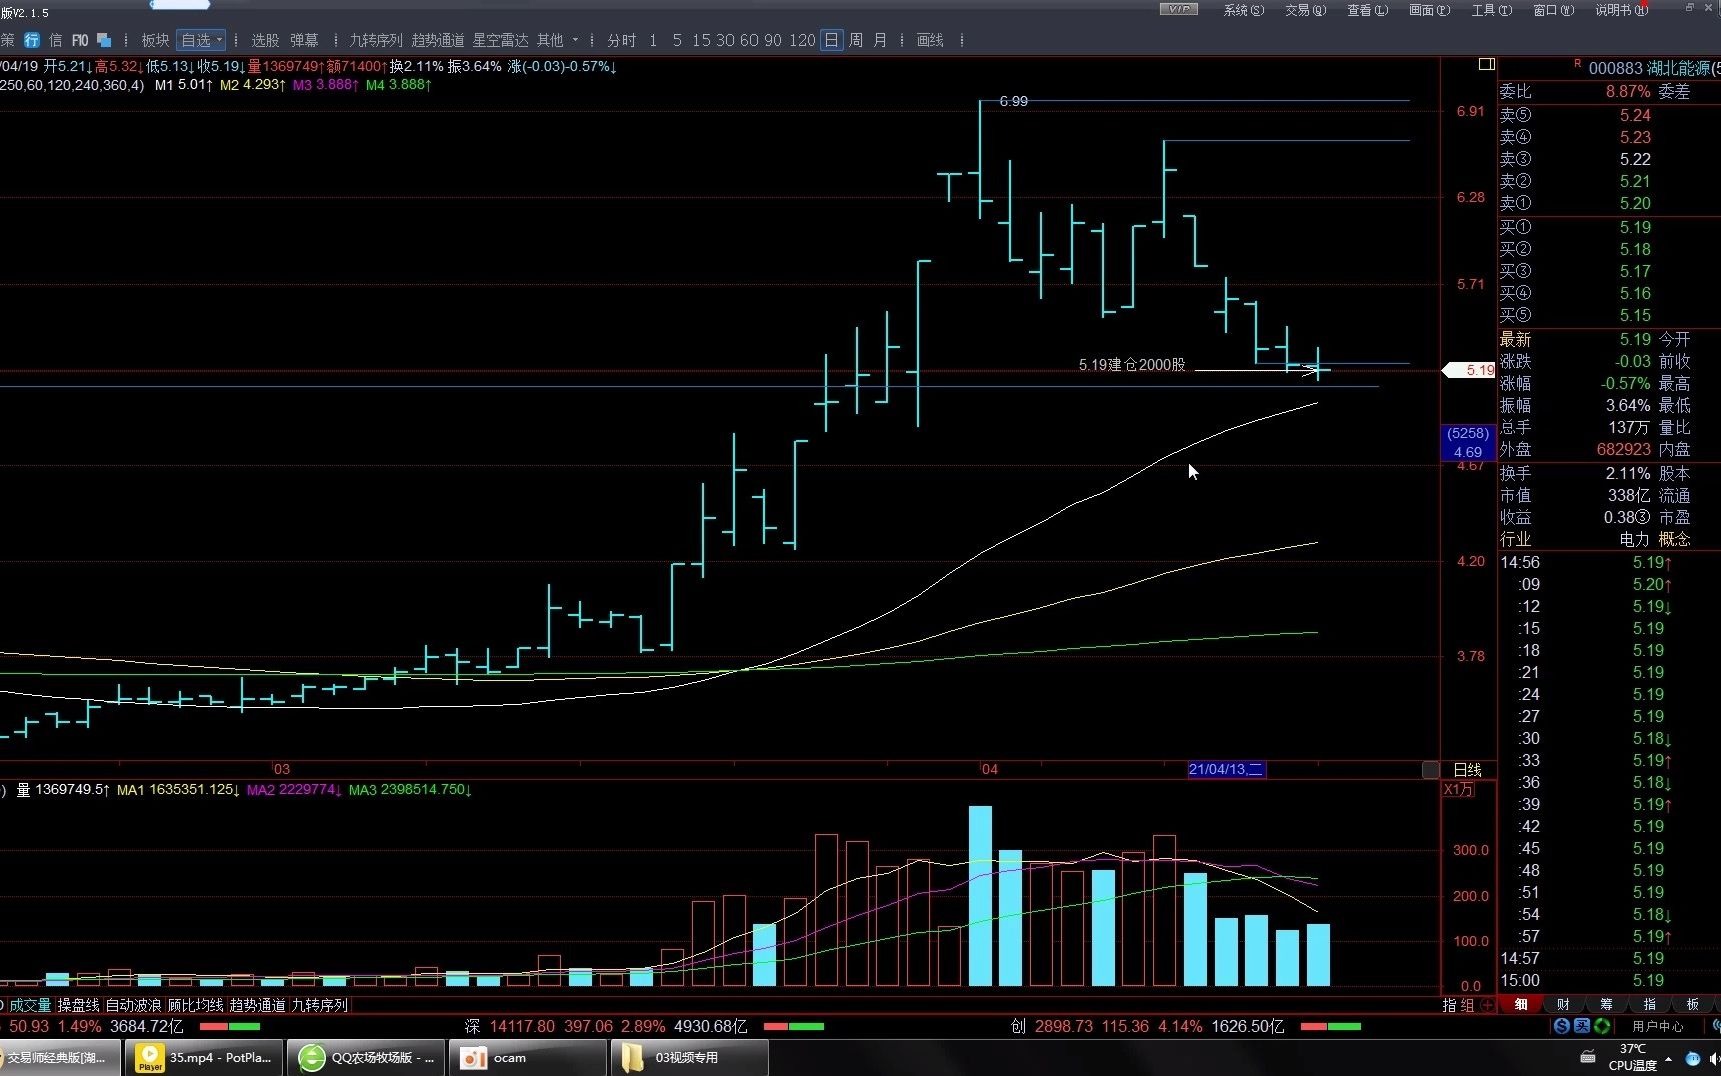Apply 趋势通道 indicator from top toolbar

438,40
